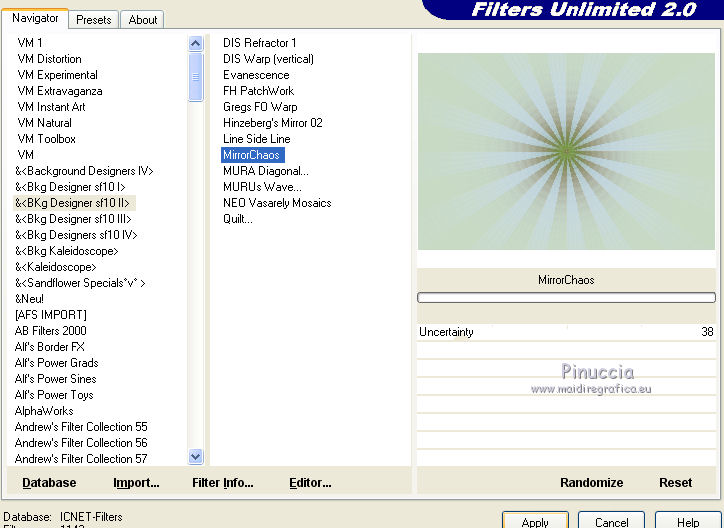Select VM Toolbox category
Screen dimensions: 724x528
pos(46,139)
